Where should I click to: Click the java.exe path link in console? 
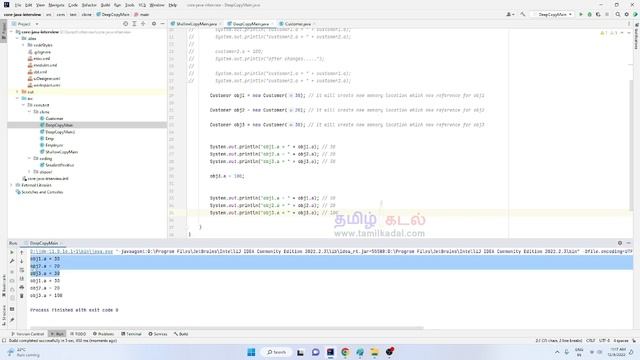[x=71, y=251]
